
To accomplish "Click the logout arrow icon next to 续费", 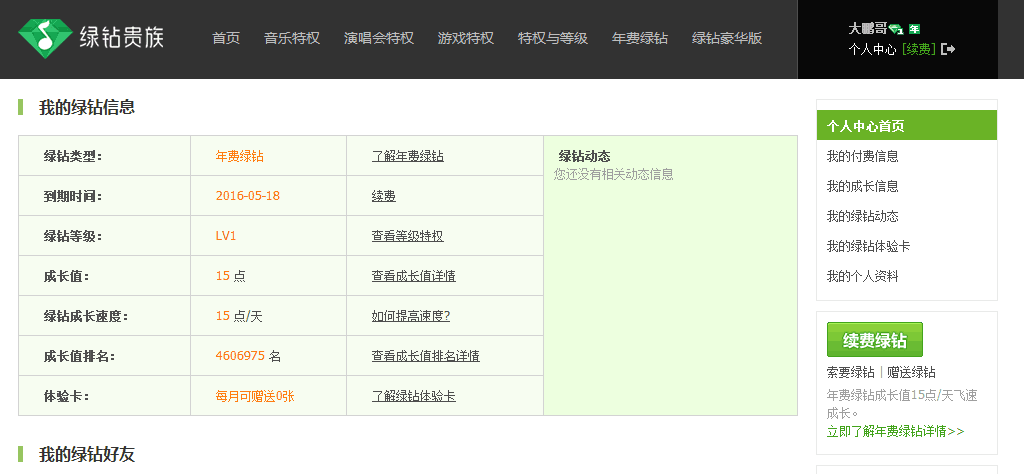I will (948, 49).
